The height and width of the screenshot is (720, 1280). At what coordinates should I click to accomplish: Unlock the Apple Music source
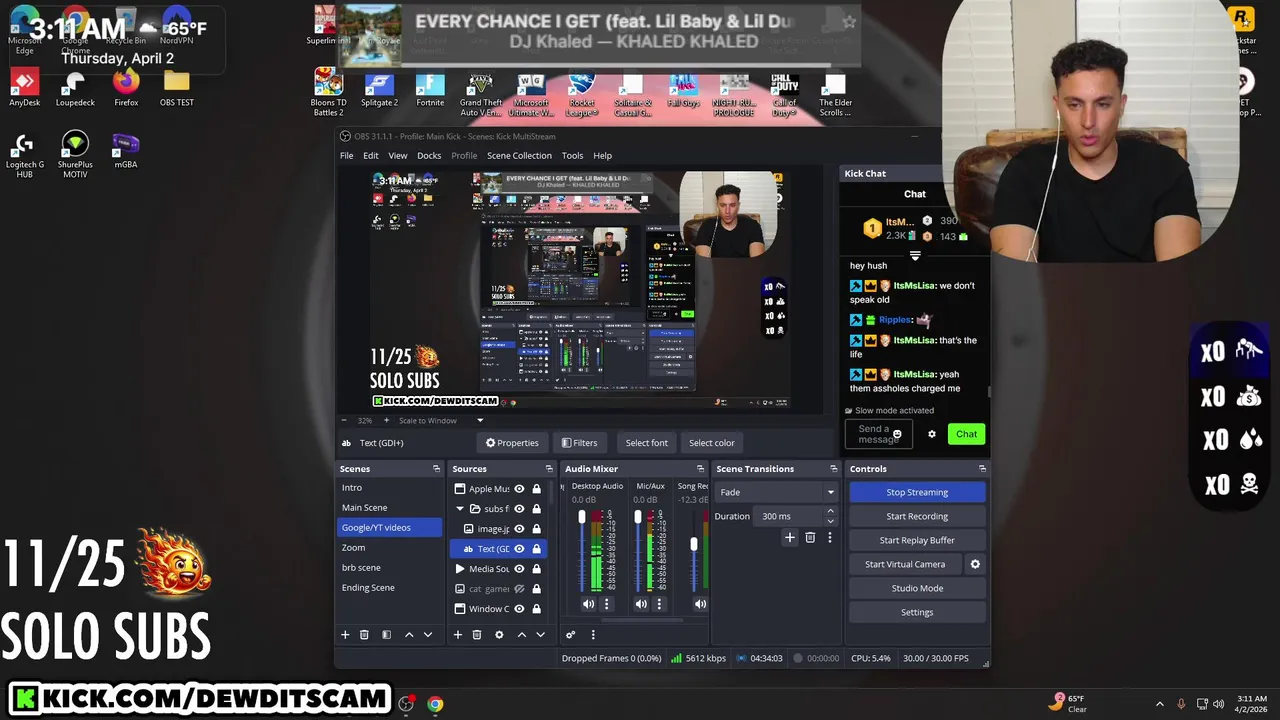pyautogui.click(x=536, y=489)
